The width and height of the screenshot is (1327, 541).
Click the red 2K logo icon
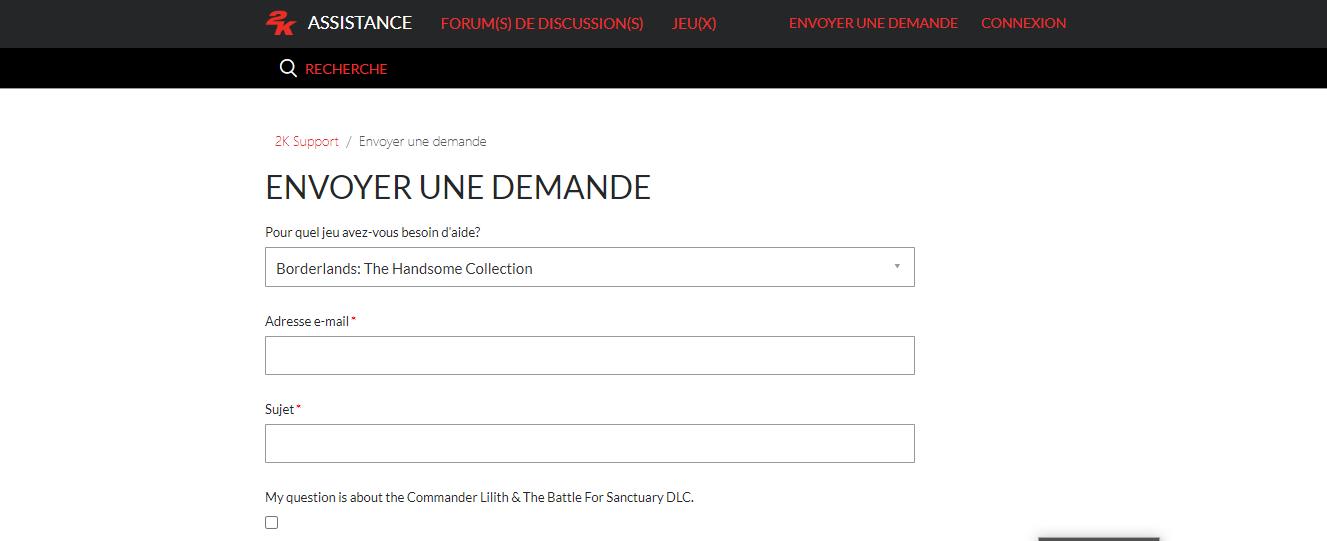[x=280, y=23]
